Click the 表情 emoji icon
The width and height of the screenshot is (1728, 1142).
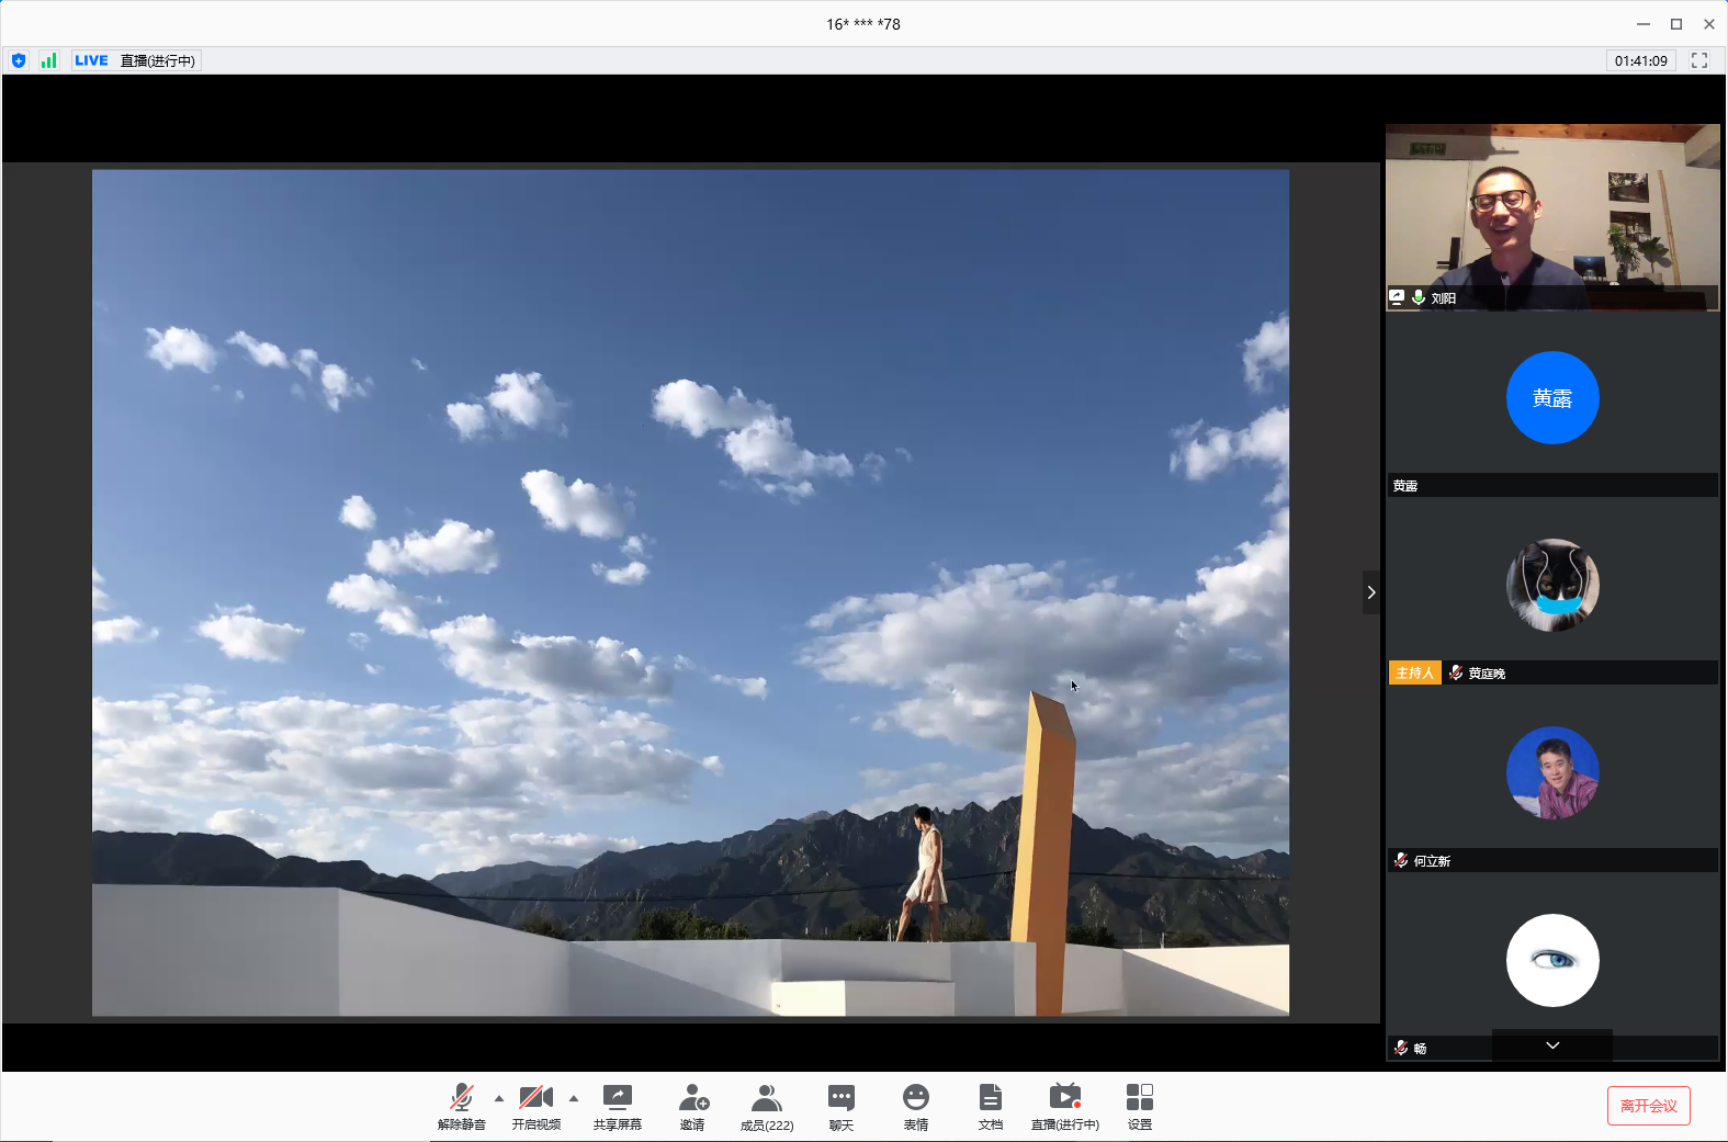pos(915,1099)
